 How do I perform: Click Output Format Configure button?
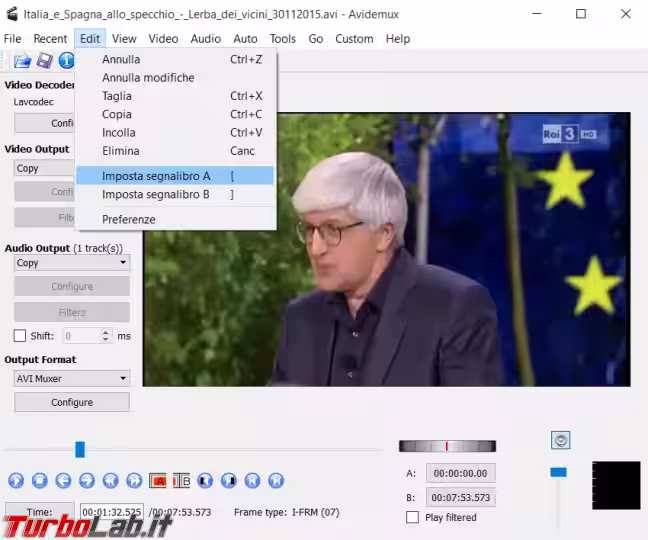click(72, 402)
